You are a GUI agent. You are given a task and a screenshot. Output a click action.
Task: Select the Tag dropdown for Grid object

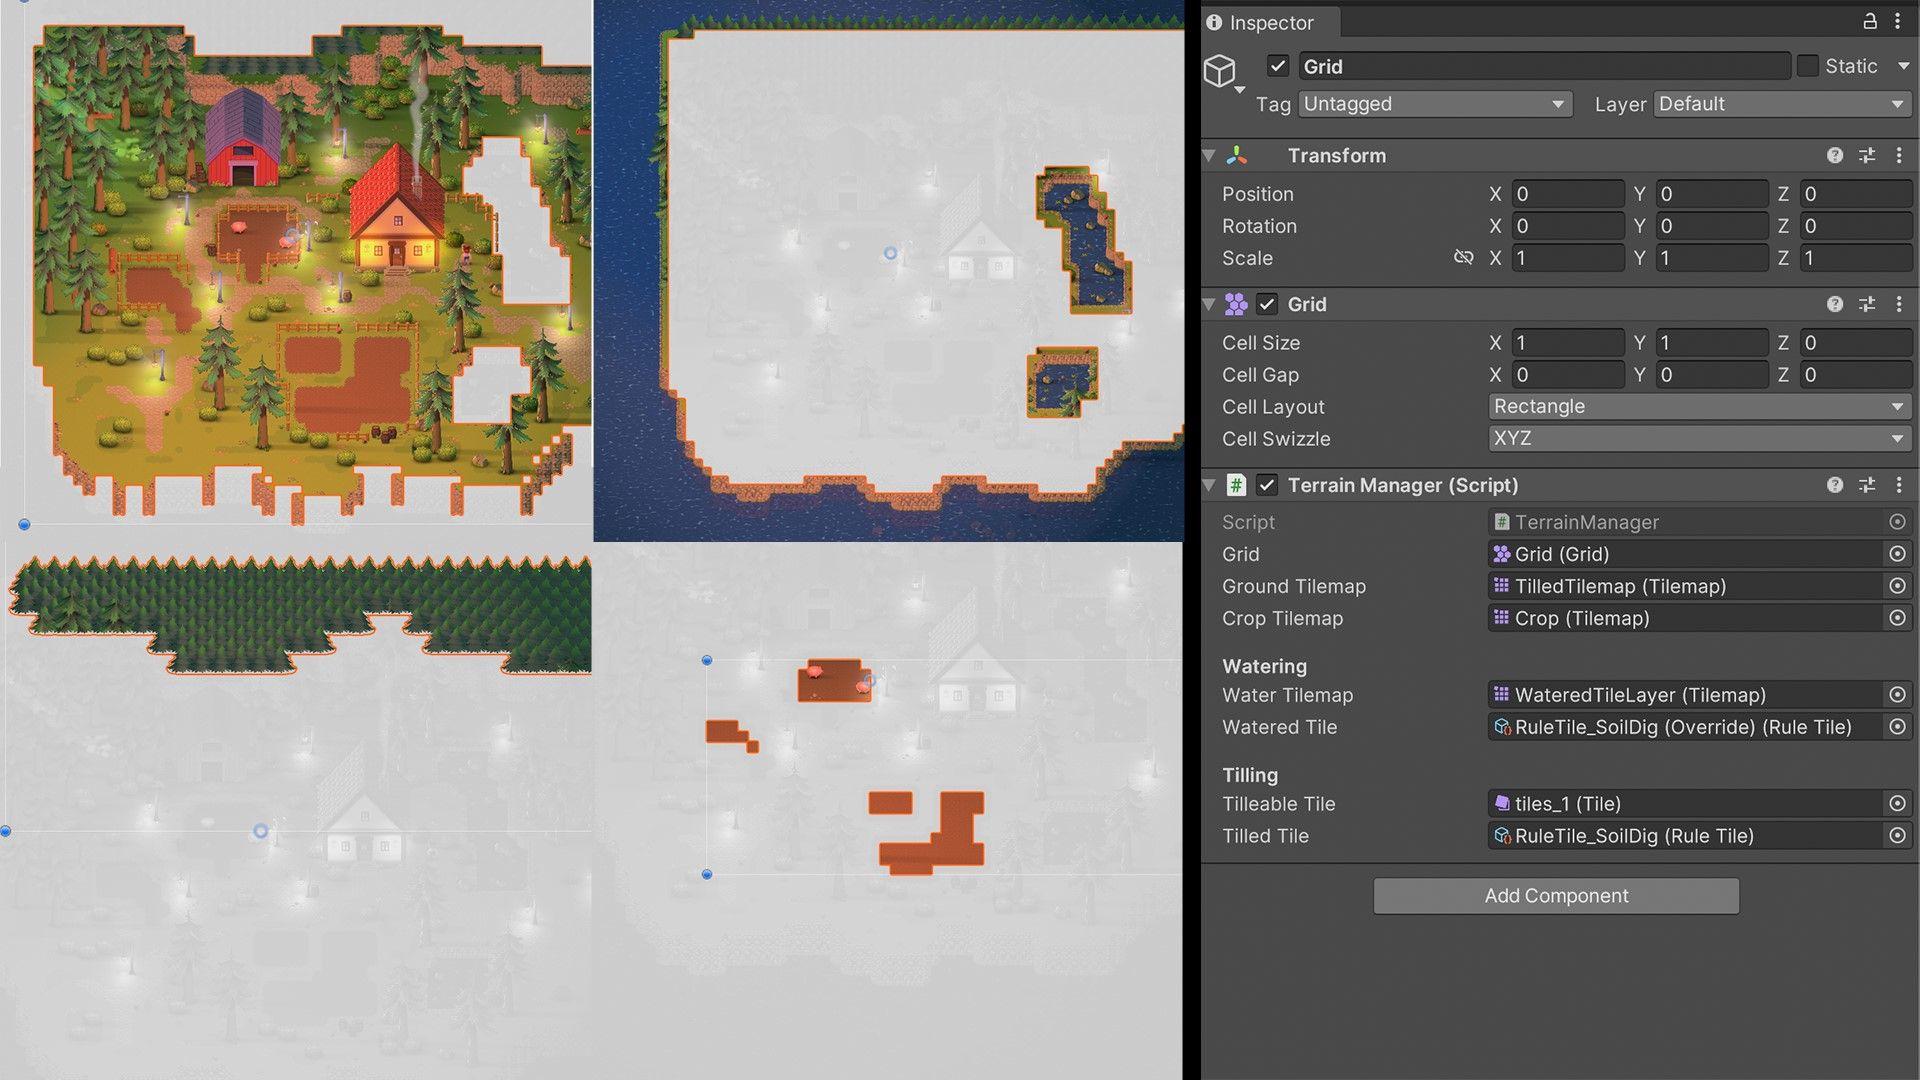click(x=1431, y=103)
